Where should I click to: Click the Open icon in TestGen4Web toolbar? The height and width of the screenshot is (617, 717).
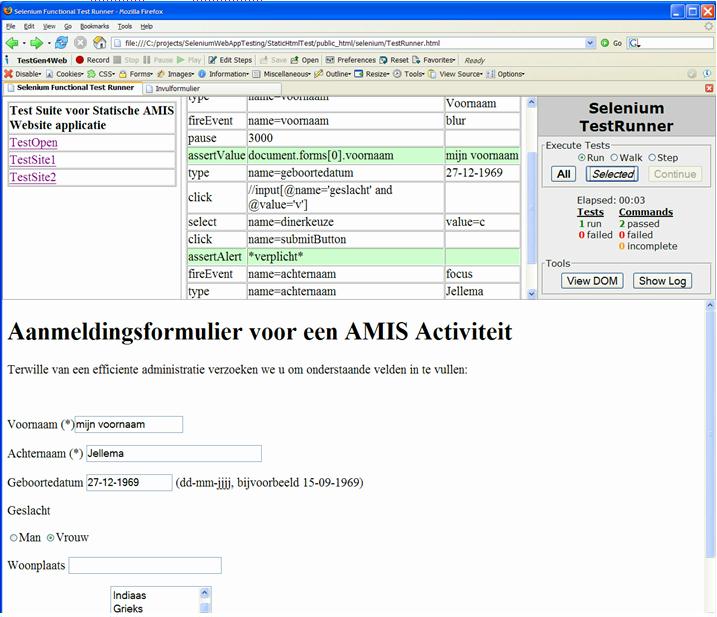(x=305, y=60)
